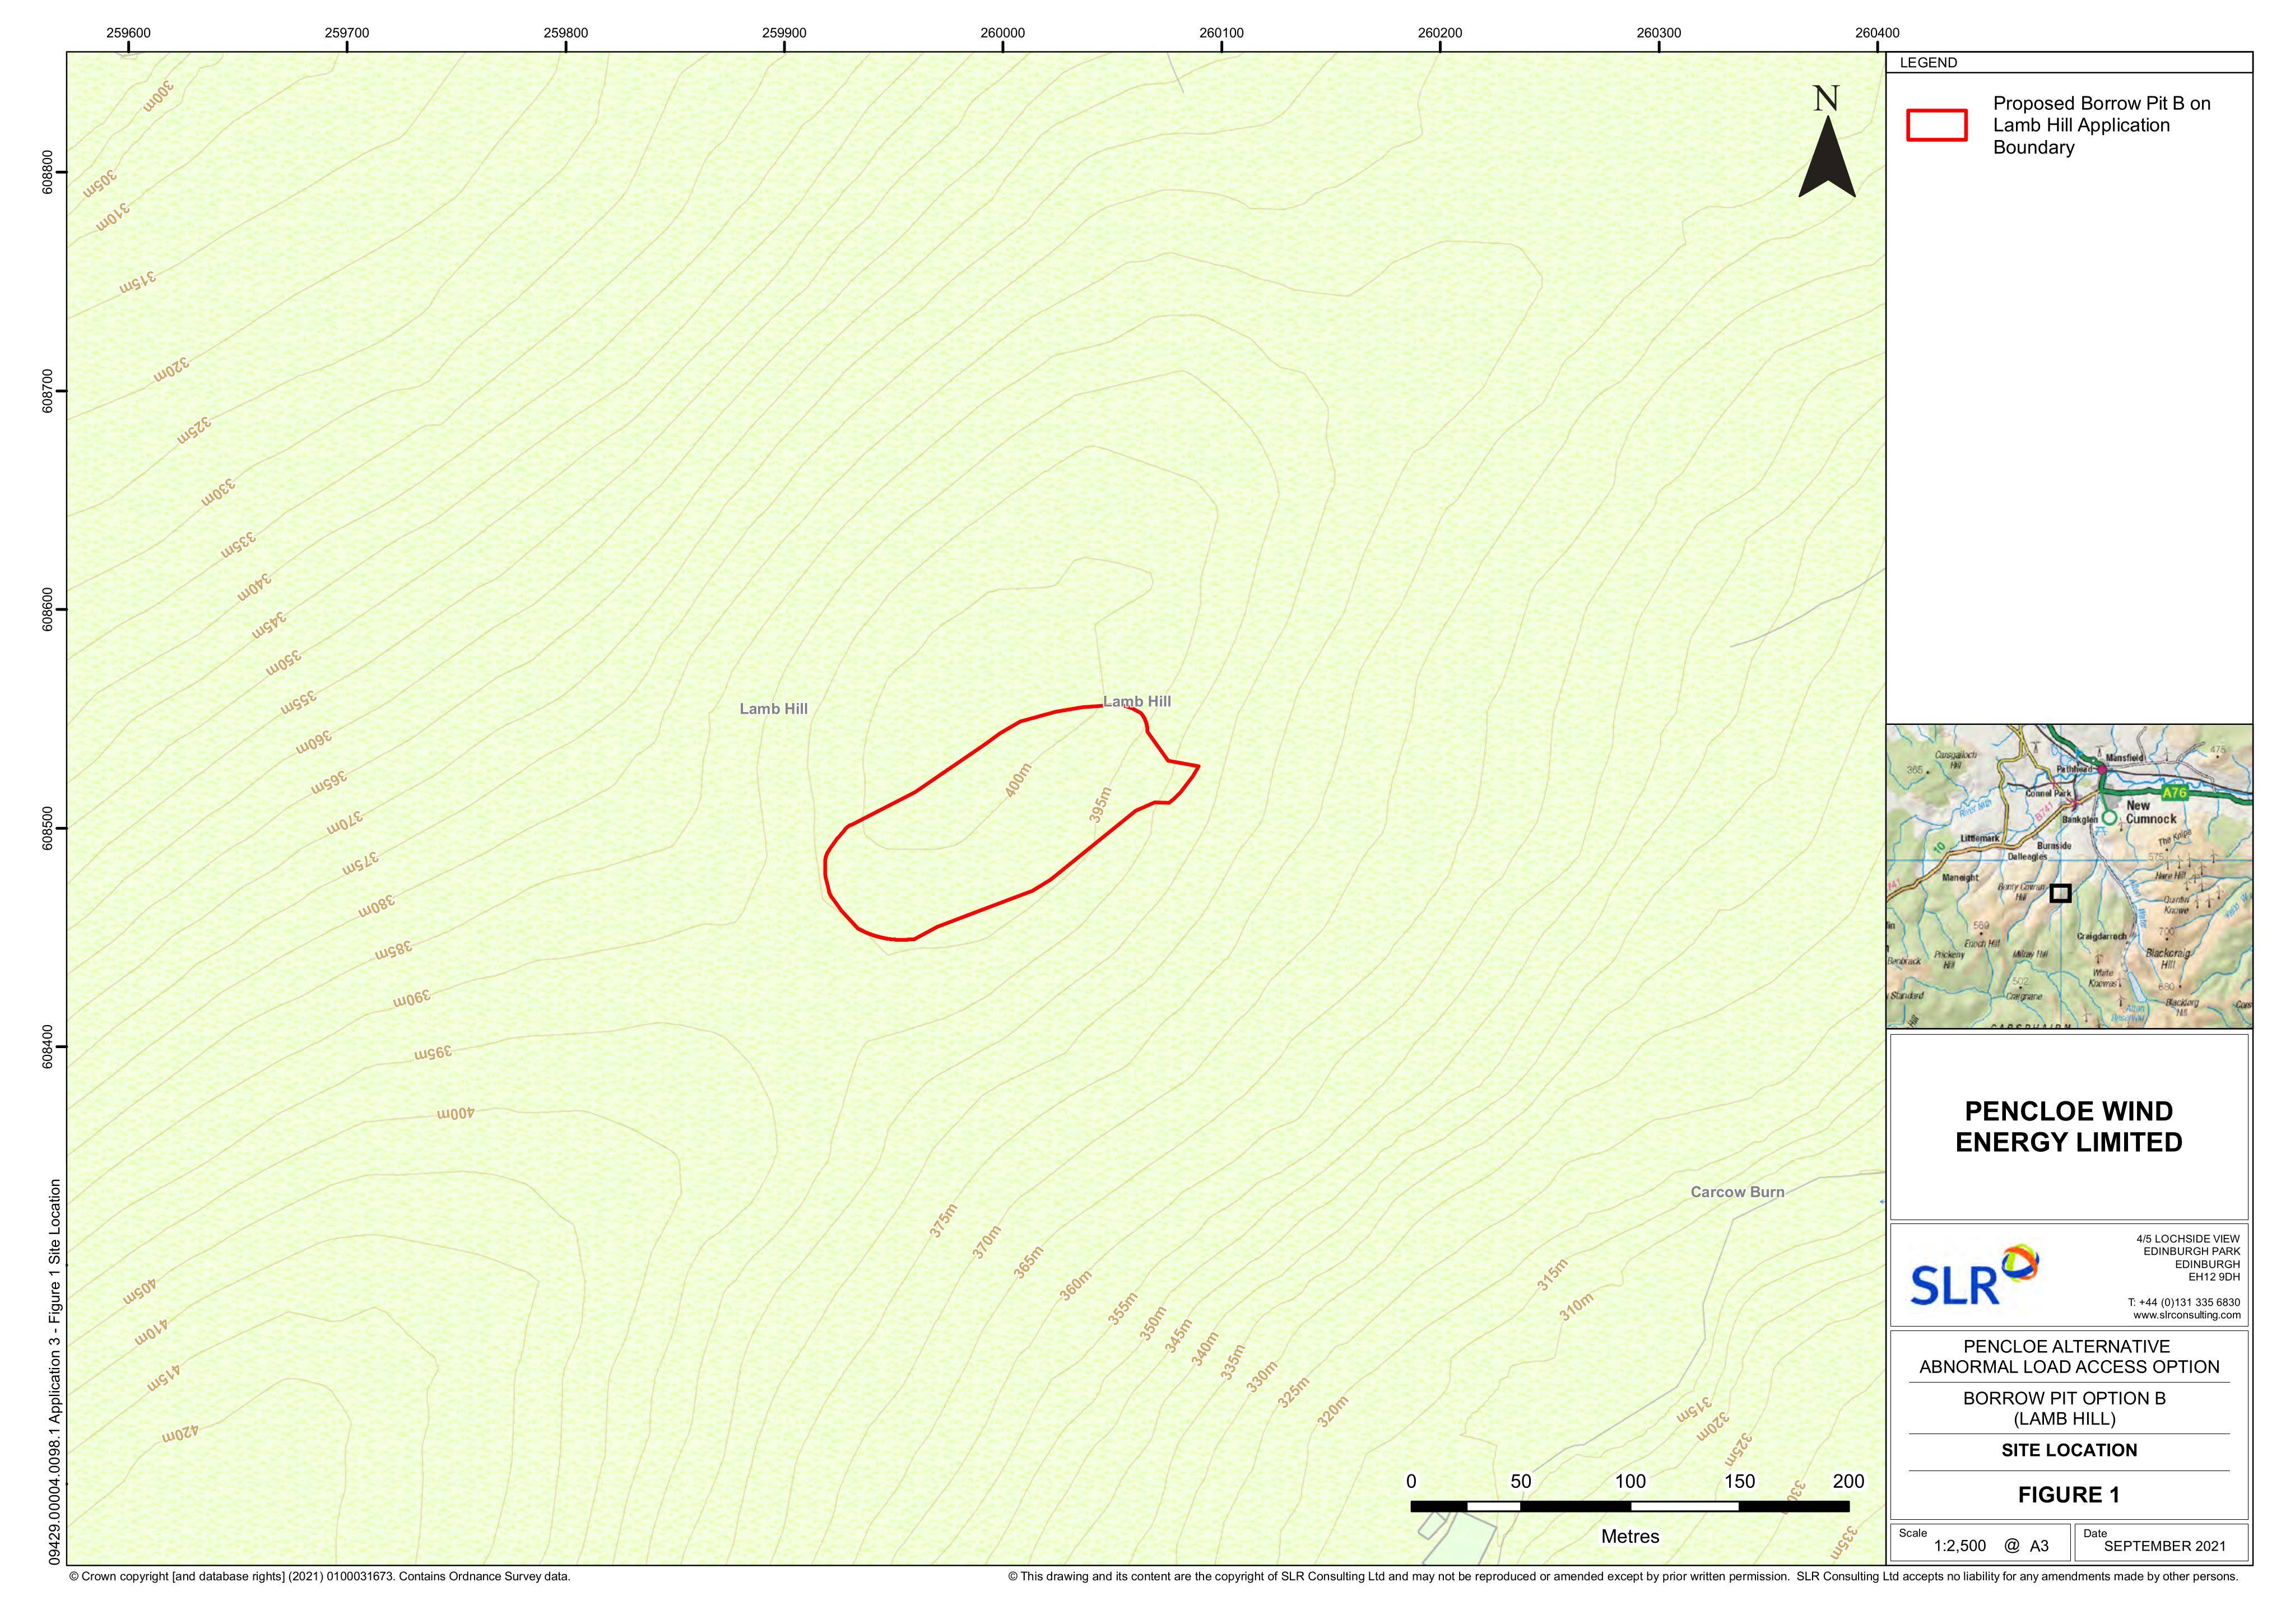
Task: Click the '200' scale bar value
Action: [1849, 1481]
